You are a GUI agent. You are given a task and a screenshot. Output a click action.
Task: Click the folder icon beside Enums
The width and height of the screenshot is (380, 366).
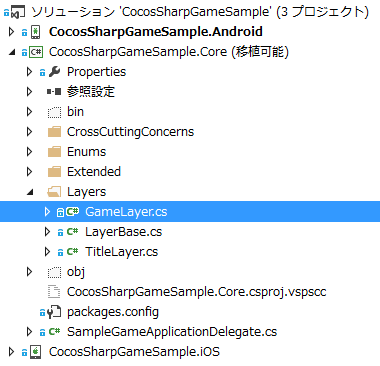pos(54,152)
